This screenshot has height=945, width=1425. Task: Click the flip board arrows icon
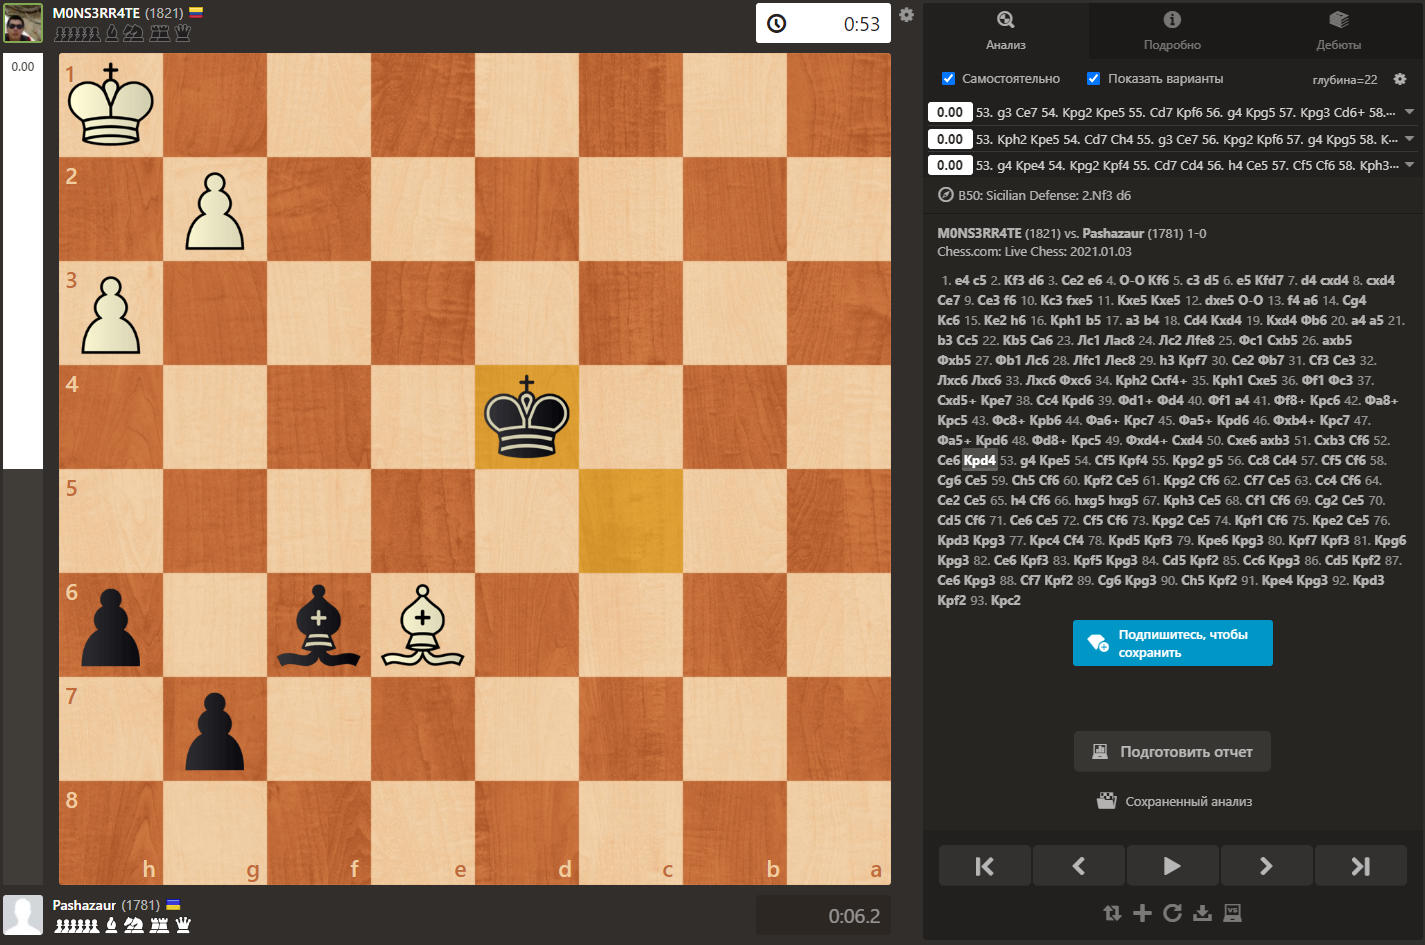(1112, 913)
